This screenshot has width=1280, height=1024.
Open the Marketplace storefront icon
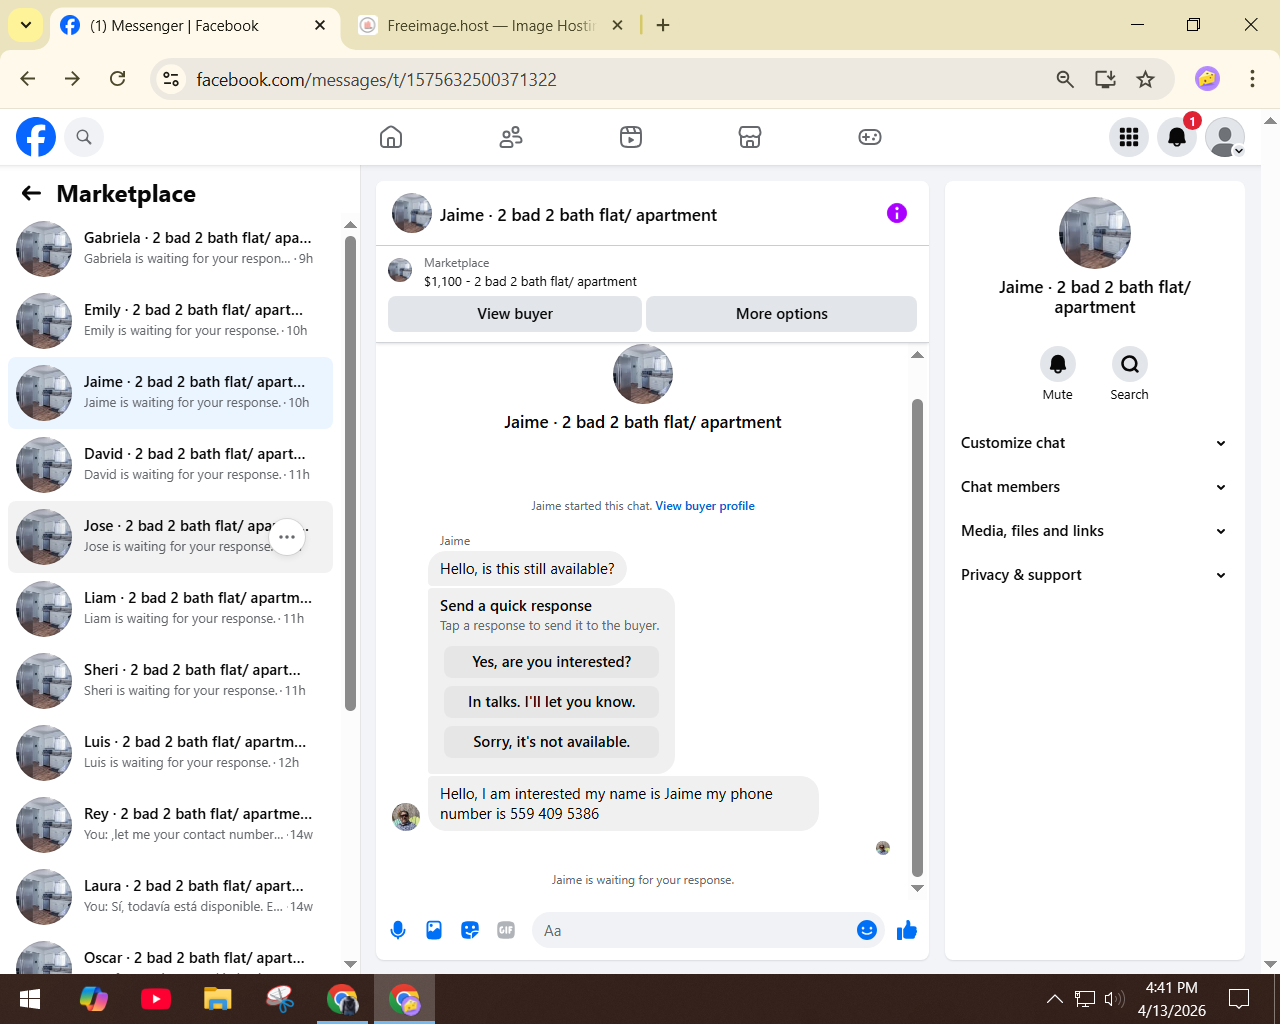[x=750, y=137]
